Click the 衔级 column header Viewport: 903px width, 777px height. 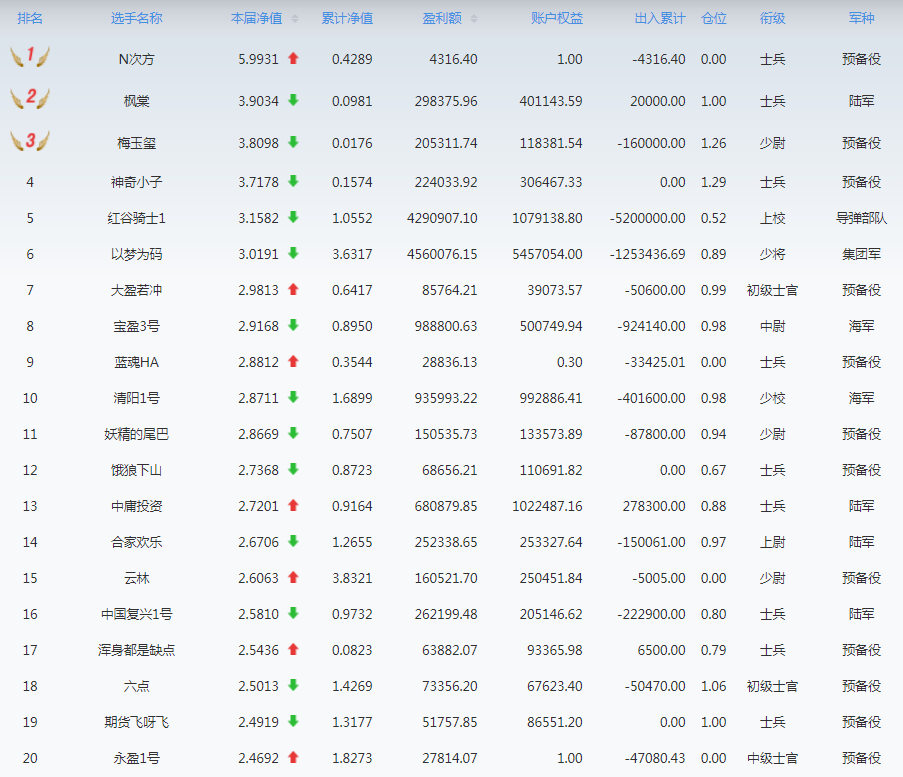tap(772, 18)
